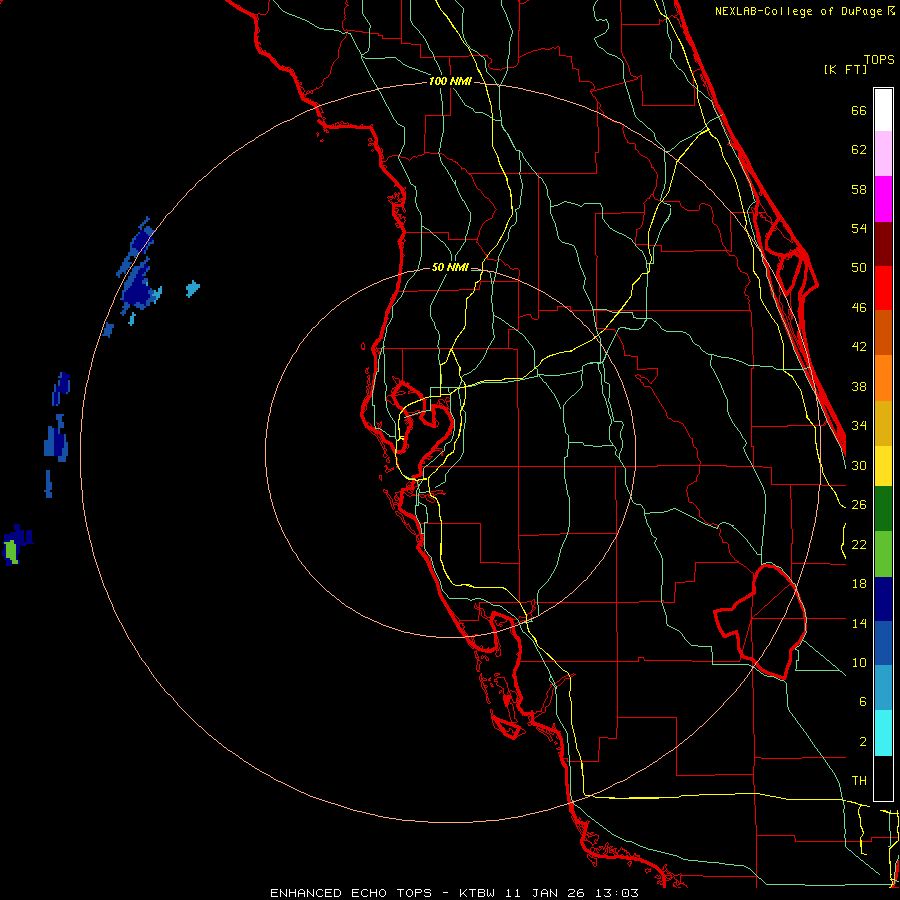Image resolution: width=900 pixels, height=900 pixels.
Task: Click the '11 JAN 26' date text
Action: [x=544, y=893]
